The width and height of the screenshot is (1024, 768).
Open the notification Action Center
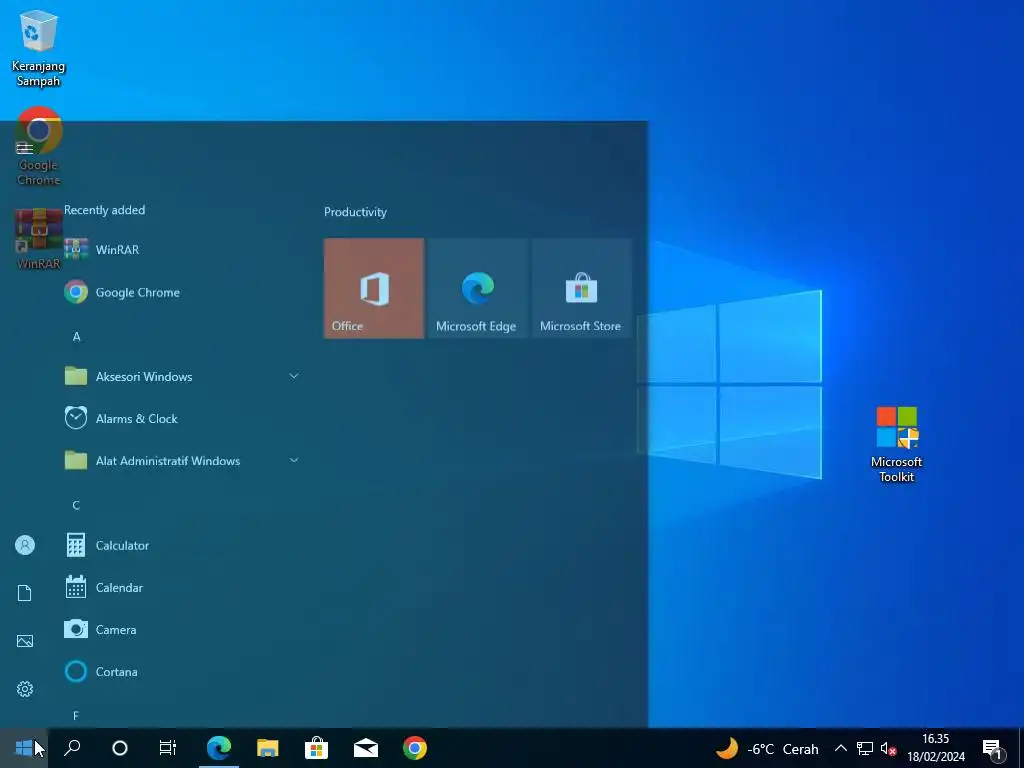coord(993,749)
